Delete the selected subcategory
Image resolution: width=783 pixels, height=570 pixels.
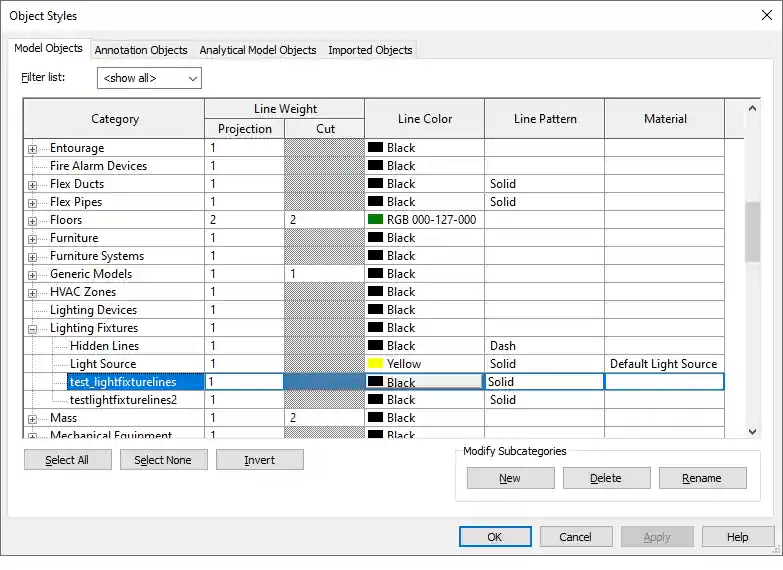[606, 478]
